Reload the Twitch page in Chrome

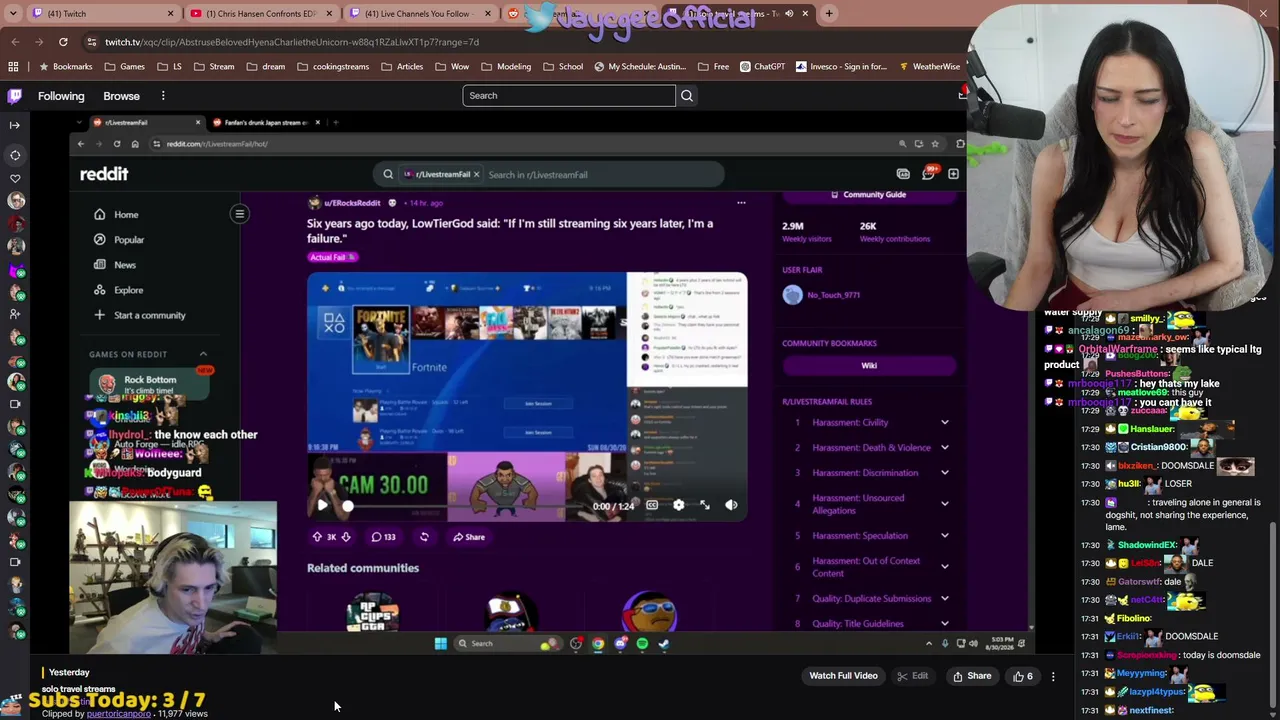pyautogui.click(x=63, y=42)
